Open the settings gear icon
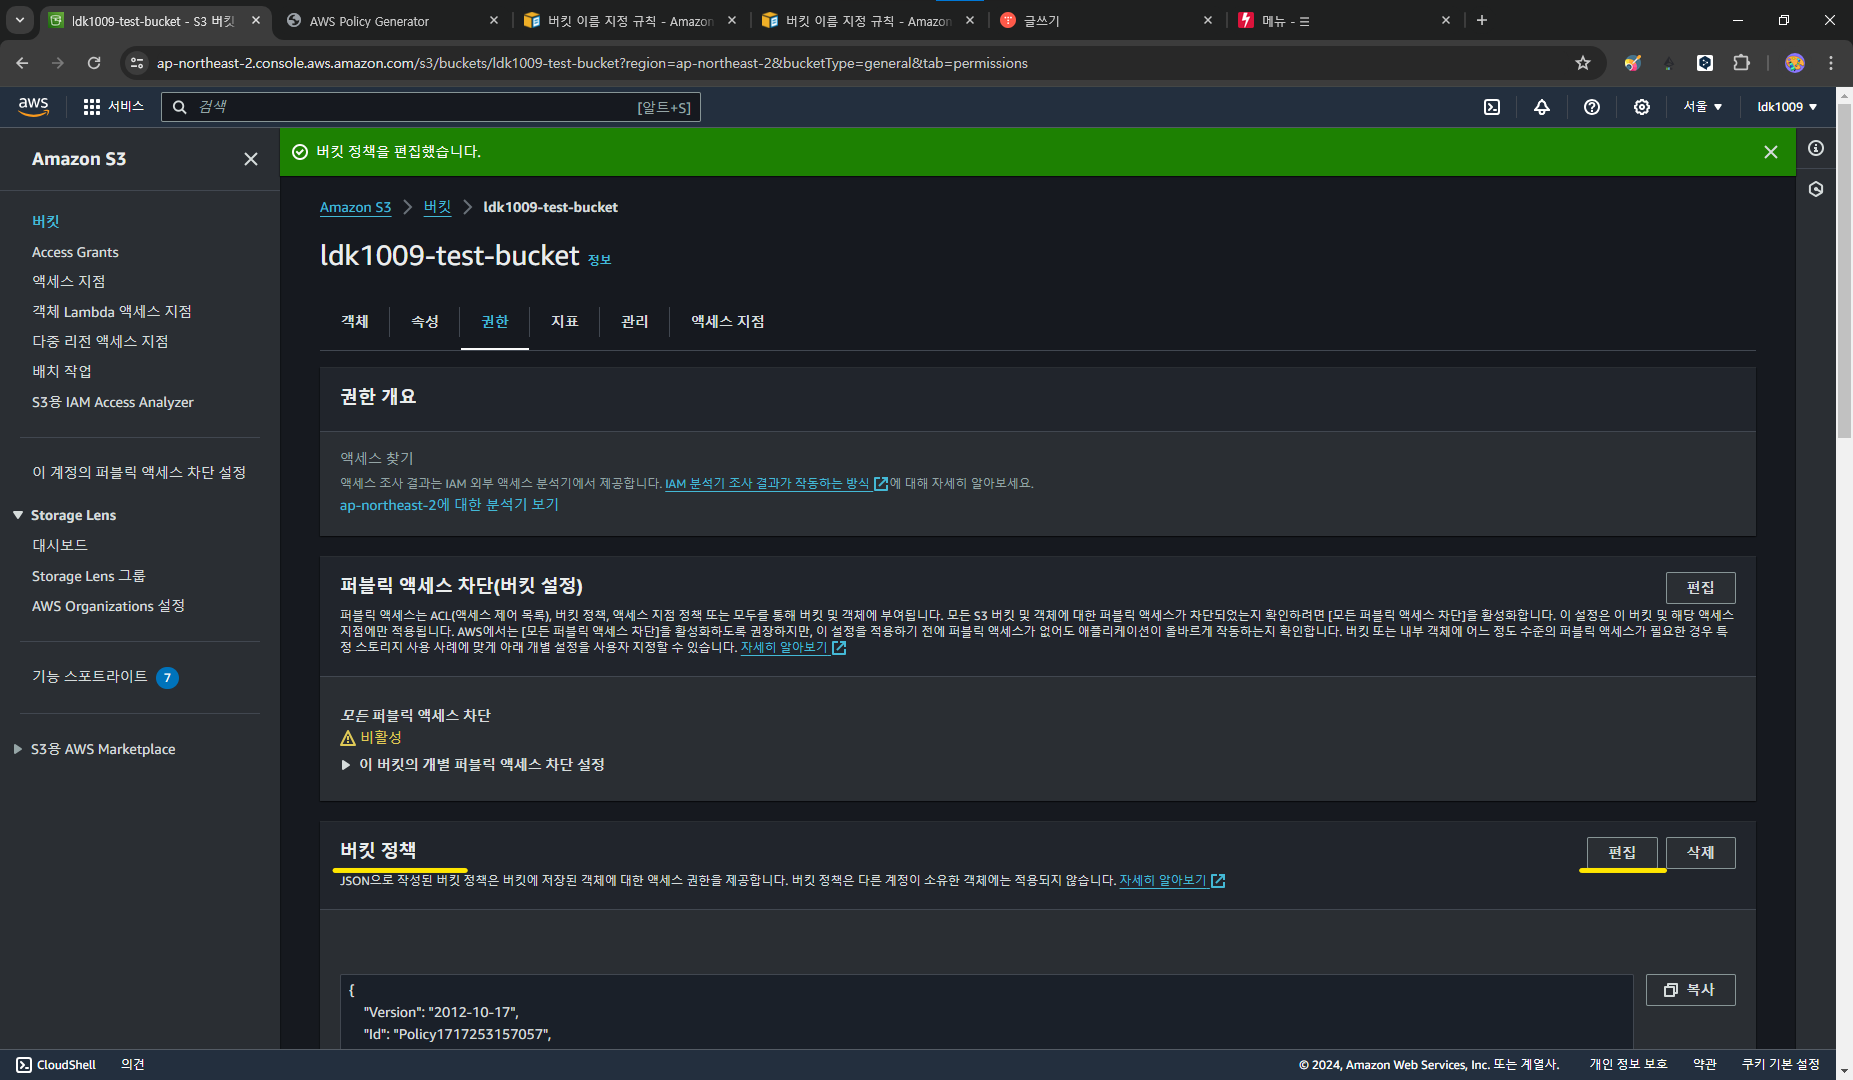 (x=1642, y=107)
